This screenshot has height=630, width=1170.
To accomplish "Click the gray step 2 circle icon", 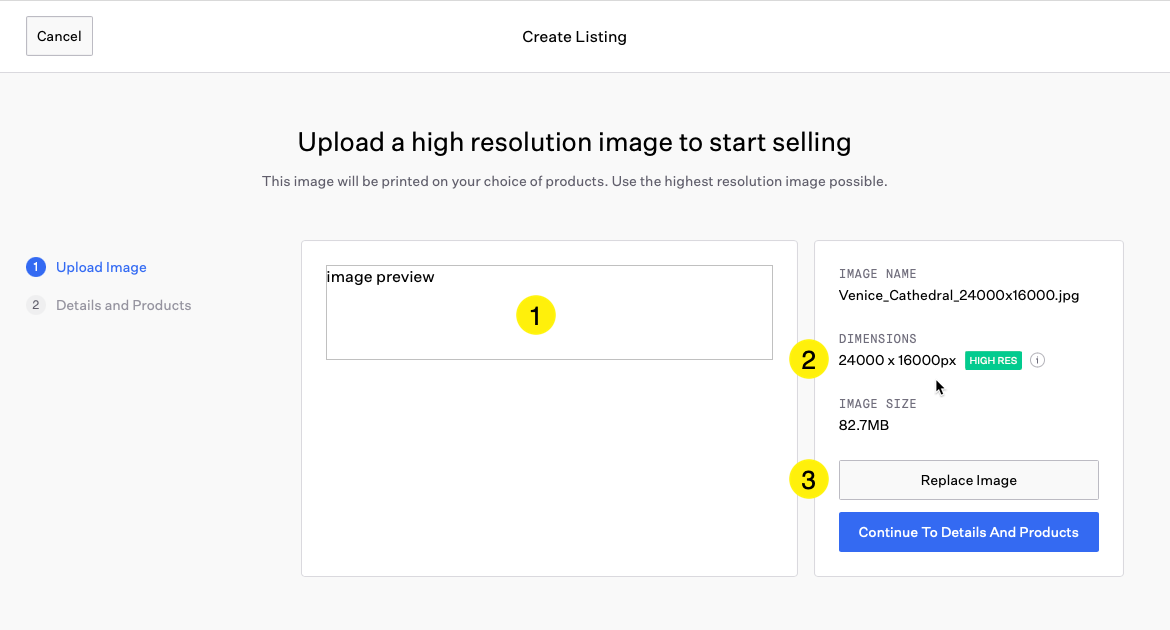I will click(x=36, y=305).
